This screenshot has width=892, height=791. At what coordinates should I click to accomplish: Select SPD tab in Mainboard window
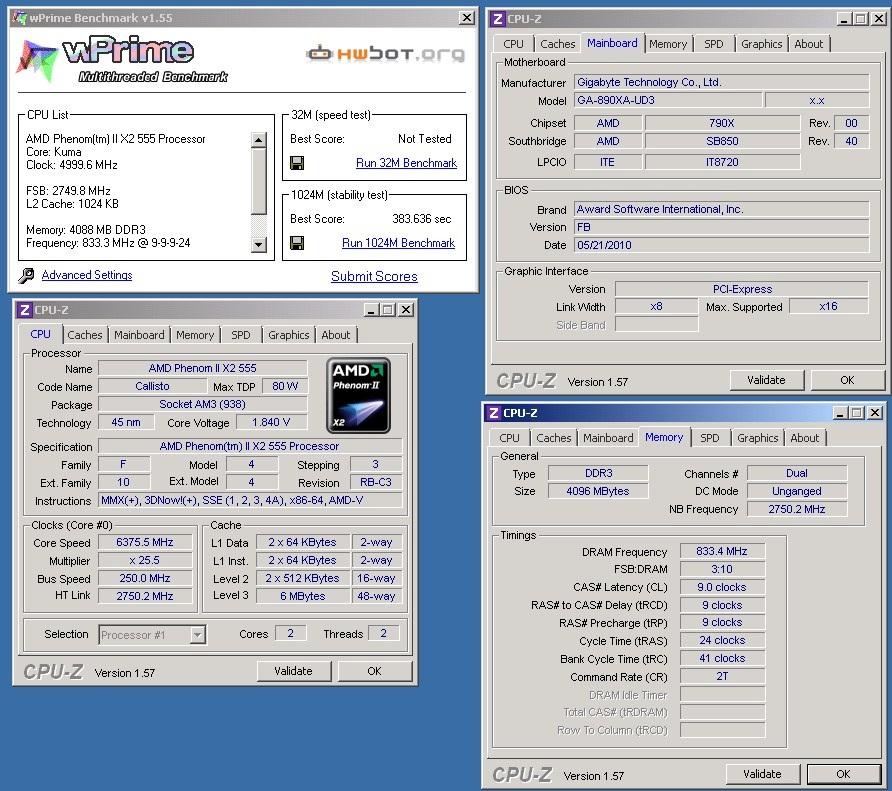(713, 44)
